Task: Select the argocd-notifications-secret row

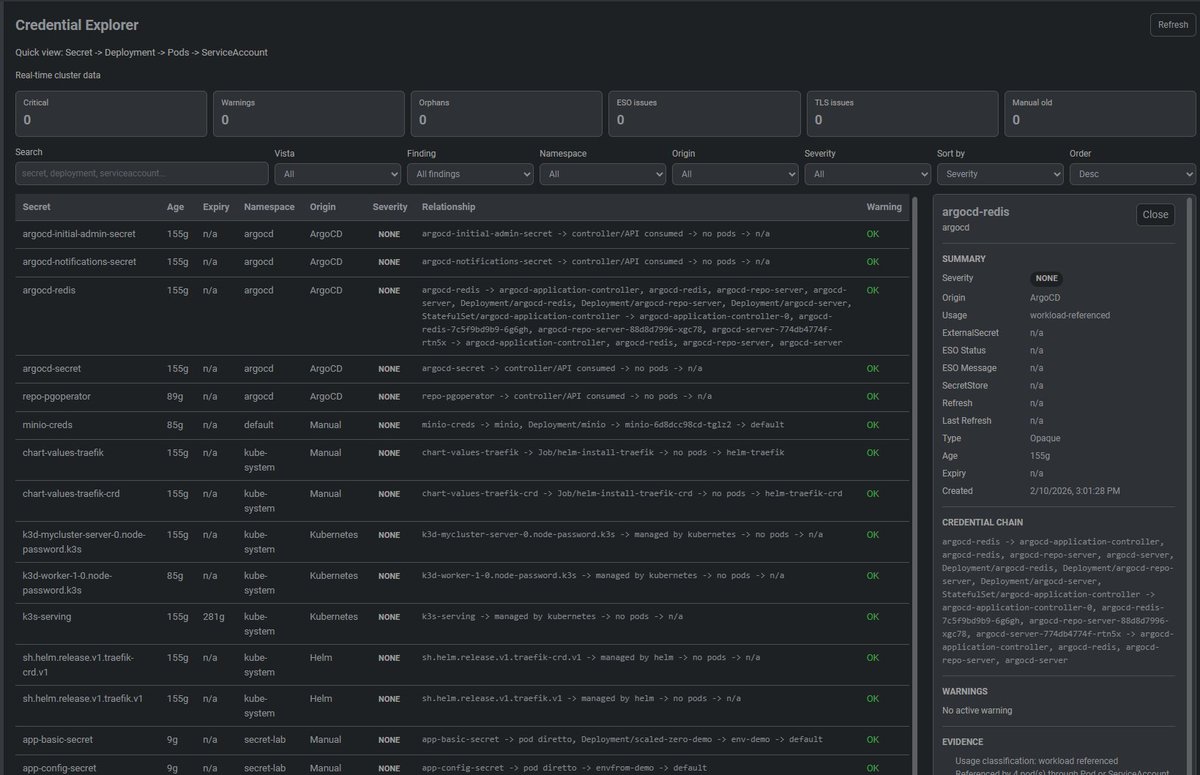Action: (x=463, y=261)
